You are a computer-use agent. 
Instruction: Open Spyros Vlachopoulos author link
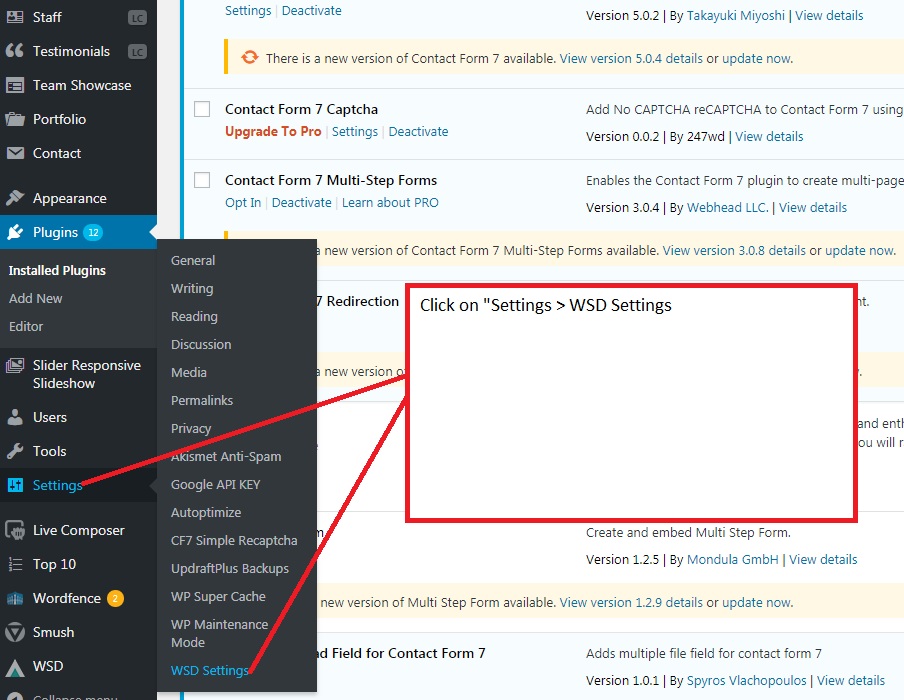(x=746, y=681)
